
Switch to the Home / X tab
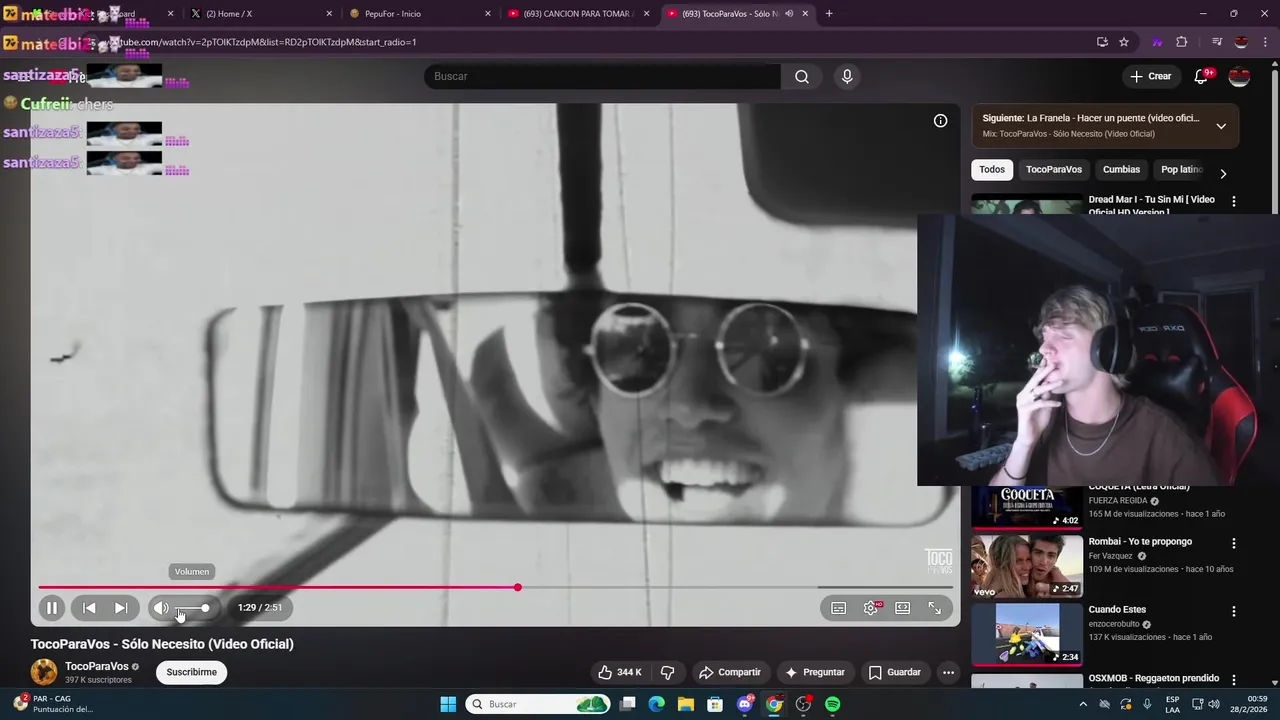pos(260,14)
